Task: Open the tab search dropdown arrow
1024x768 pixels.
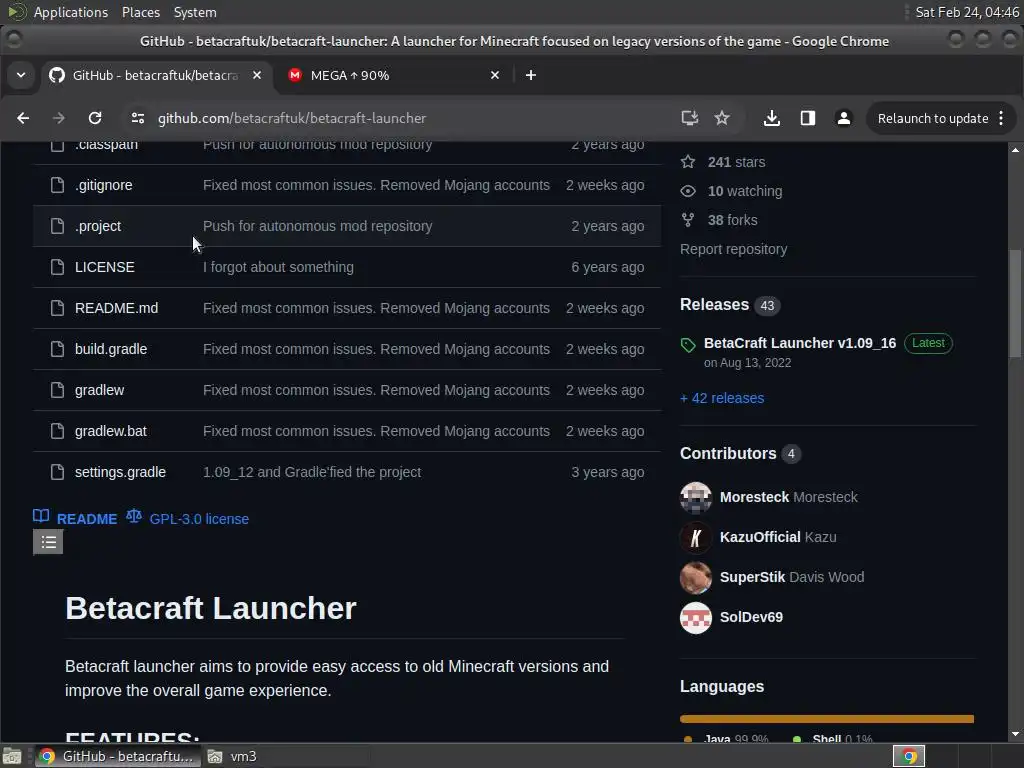Action: [x=21, y=75]
